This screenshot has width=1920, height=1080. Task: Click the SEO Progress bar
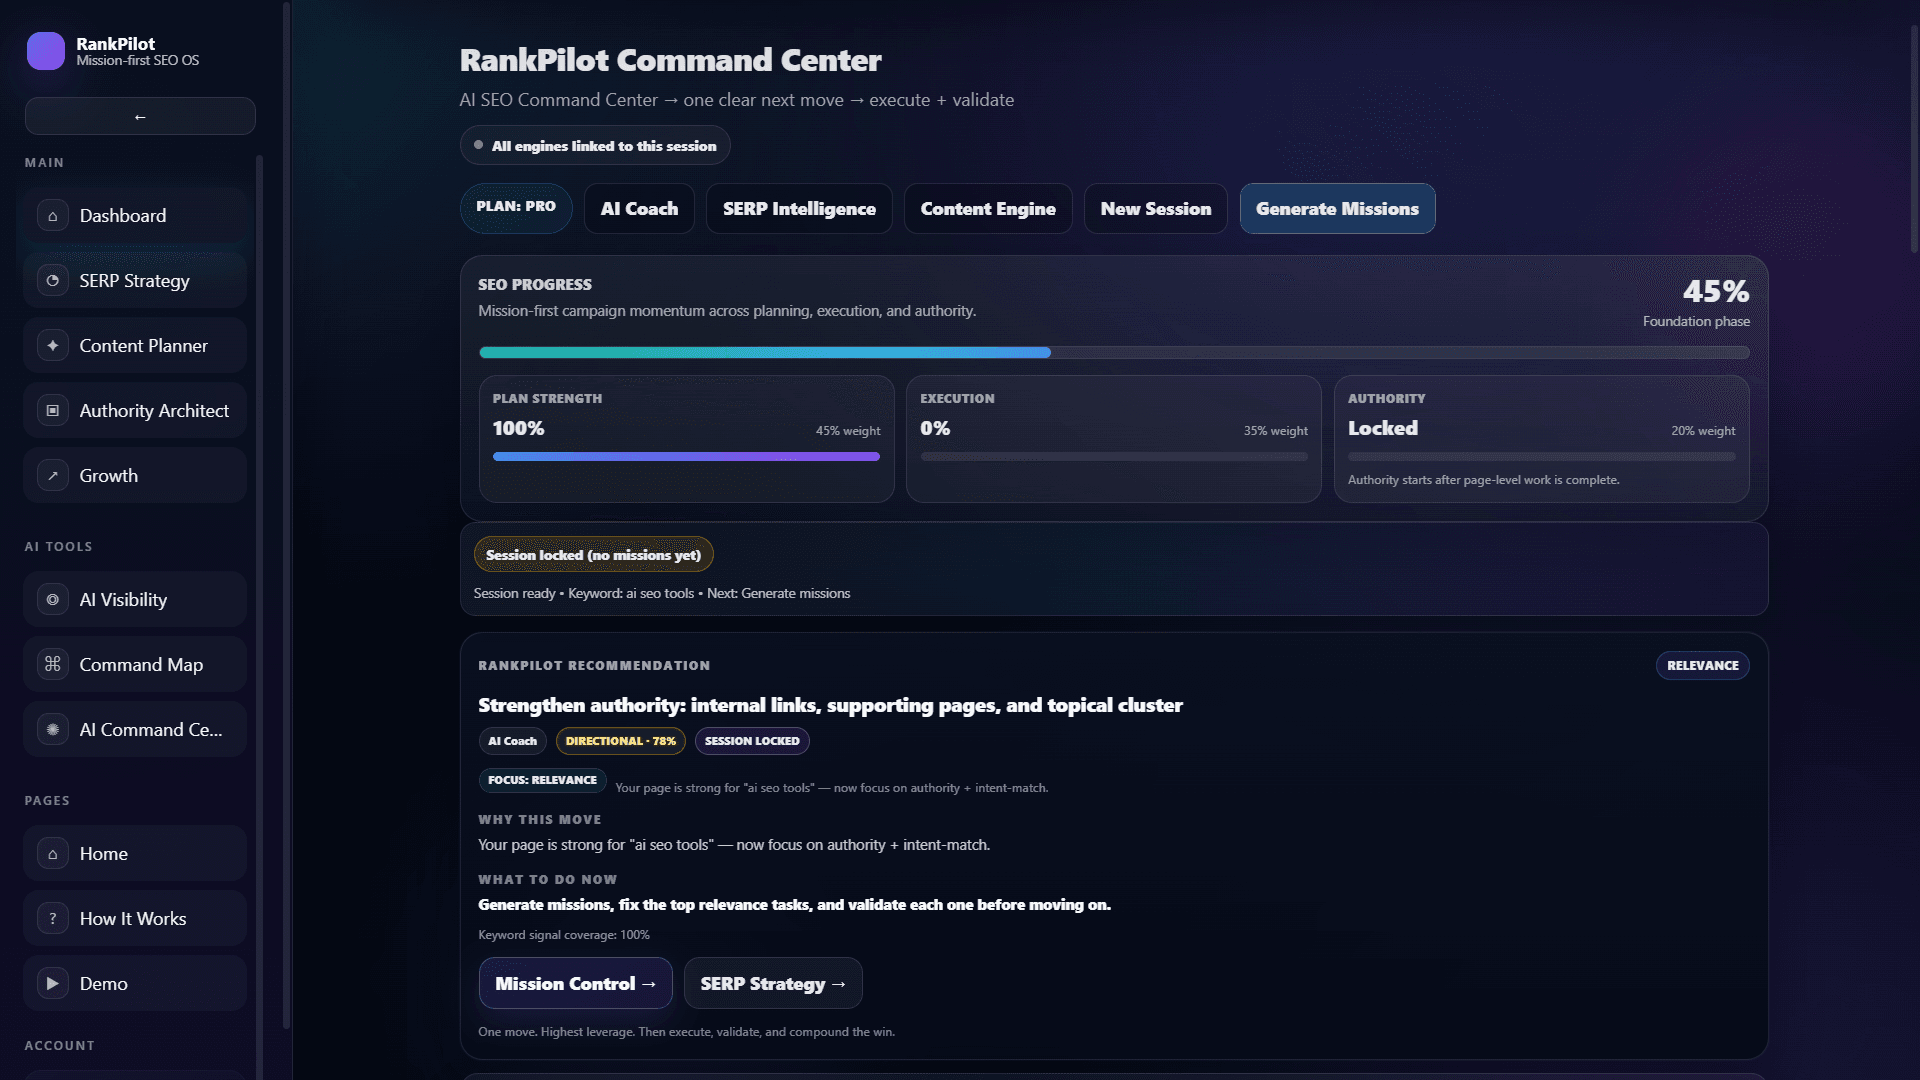[1113, 352]
